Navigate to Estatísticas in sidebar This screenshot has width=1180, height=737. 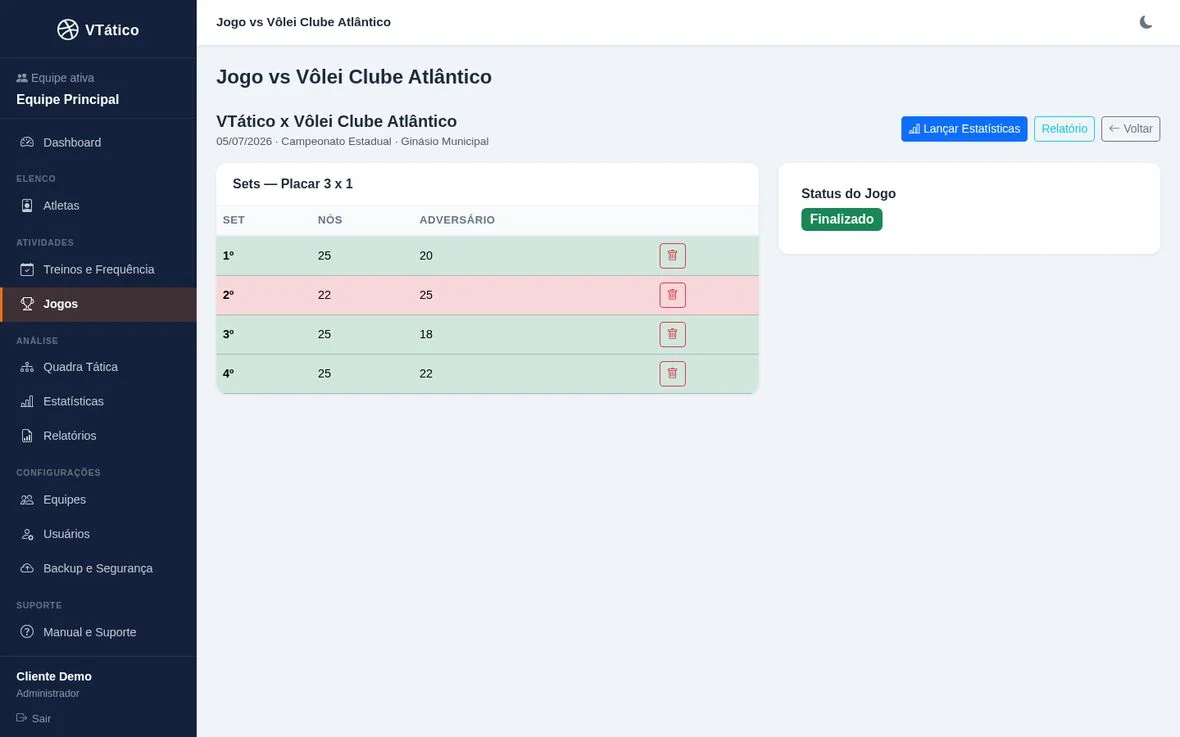click(x=99, y=401)
